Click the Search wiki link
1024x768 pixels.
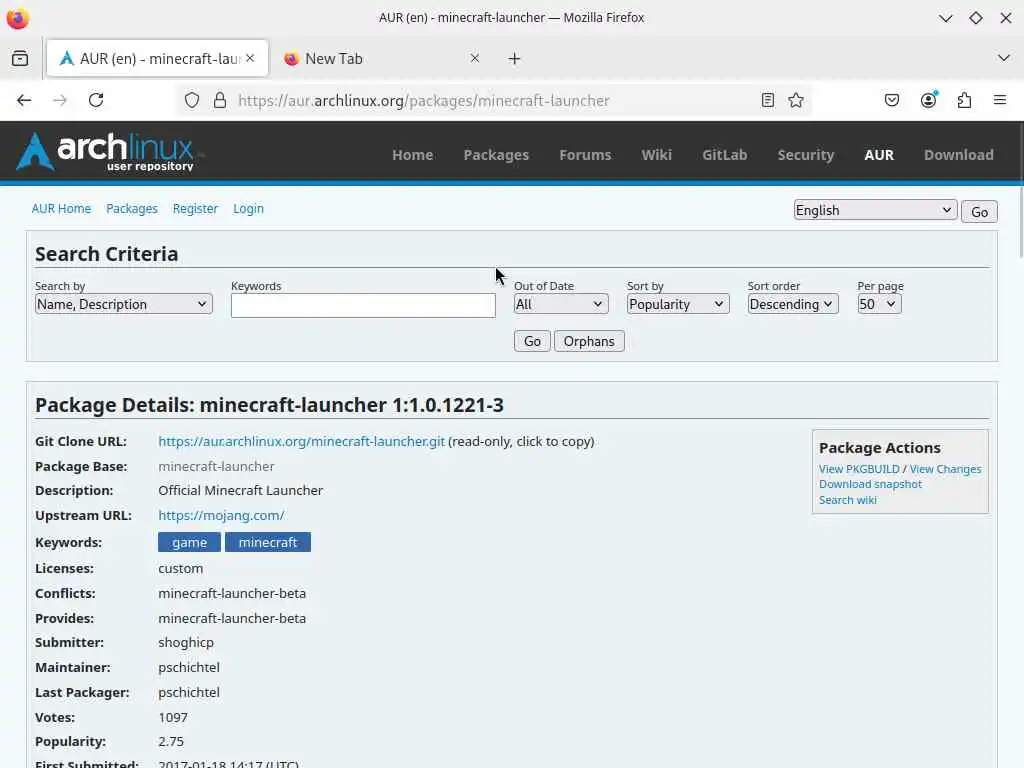(848, 500)
